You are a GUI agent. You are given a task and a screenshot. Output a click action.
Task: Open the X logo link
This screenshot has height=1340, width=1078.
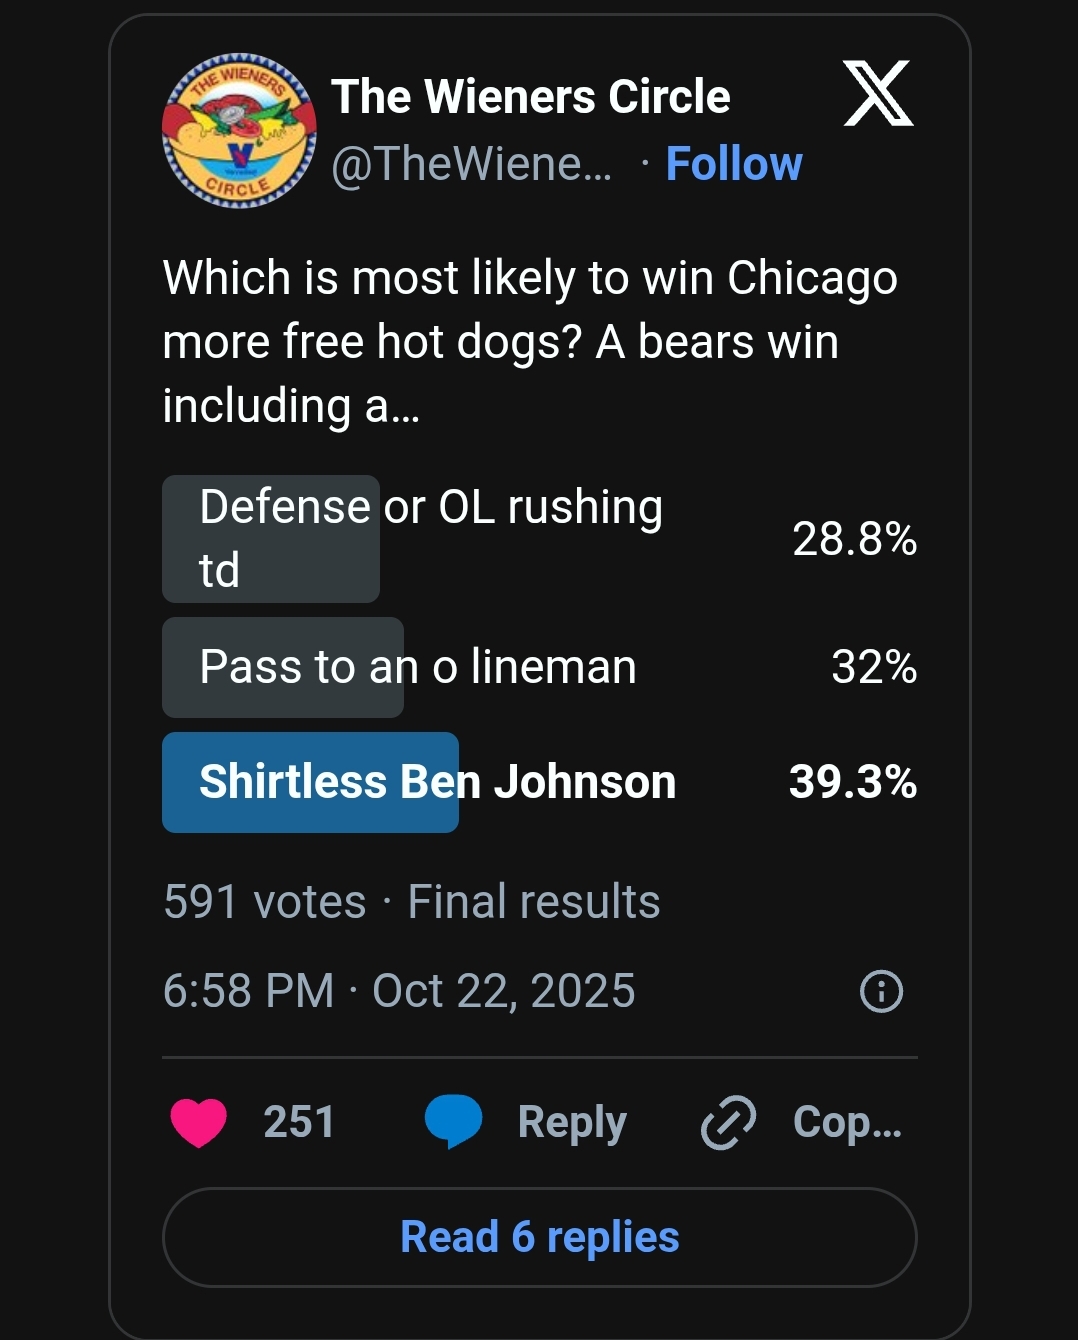pyautogui.click(x=878, y=94)
